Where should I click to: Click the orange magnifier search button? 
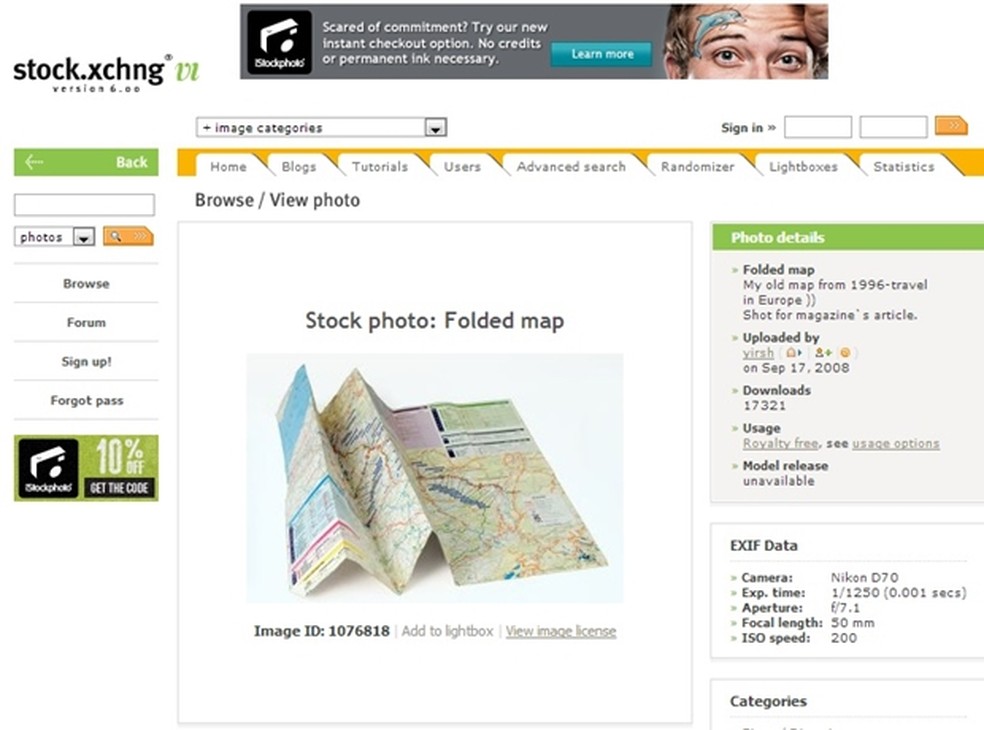(x=128, y=237)
